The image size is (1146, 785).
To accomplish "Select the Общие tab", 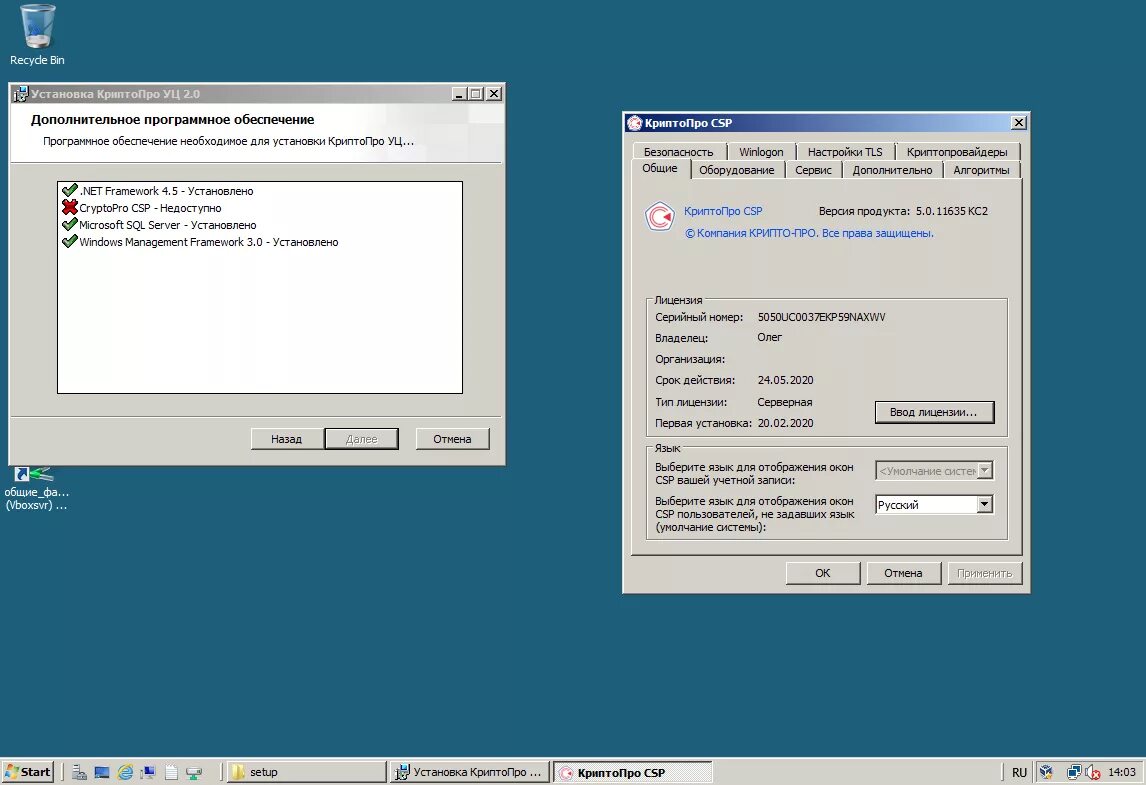I will point(660,168).
